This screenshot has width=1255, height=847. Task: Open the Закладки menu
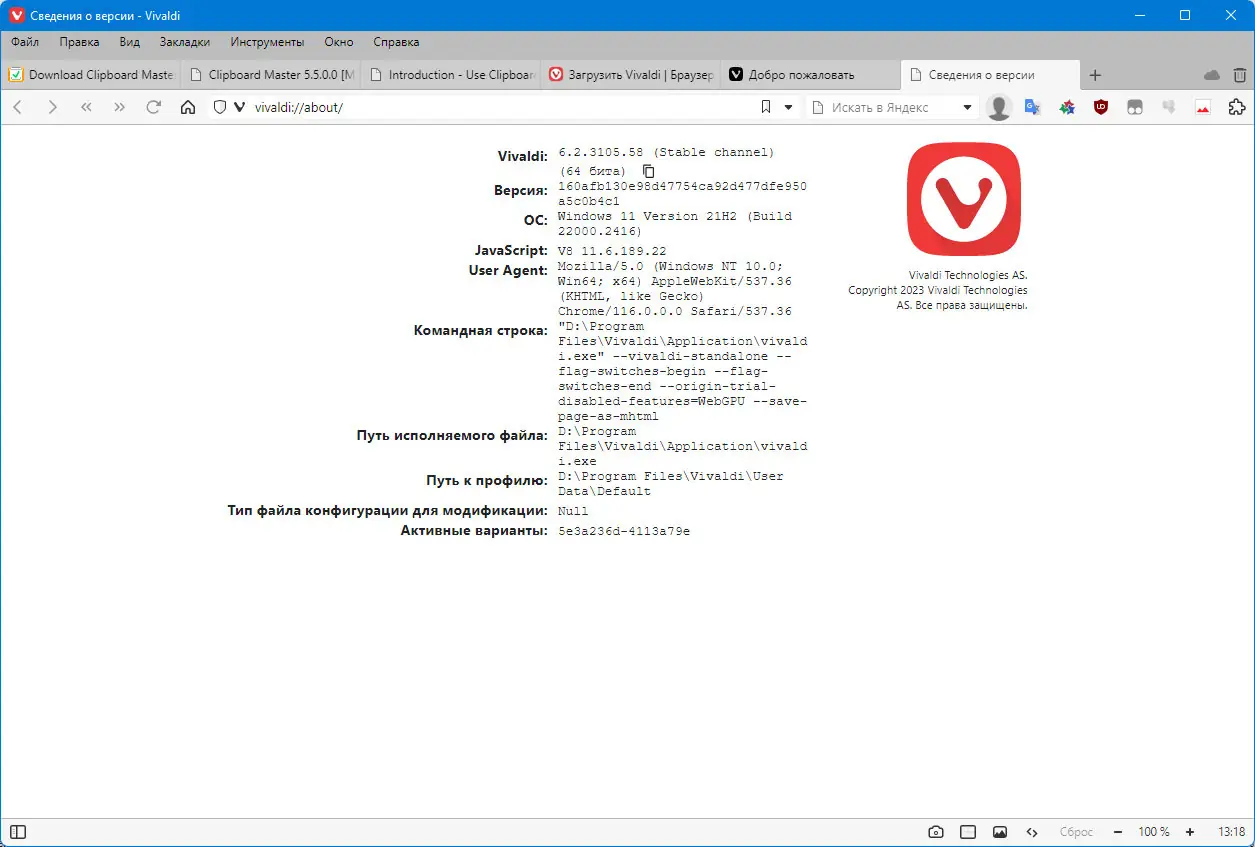coord(185,42)
